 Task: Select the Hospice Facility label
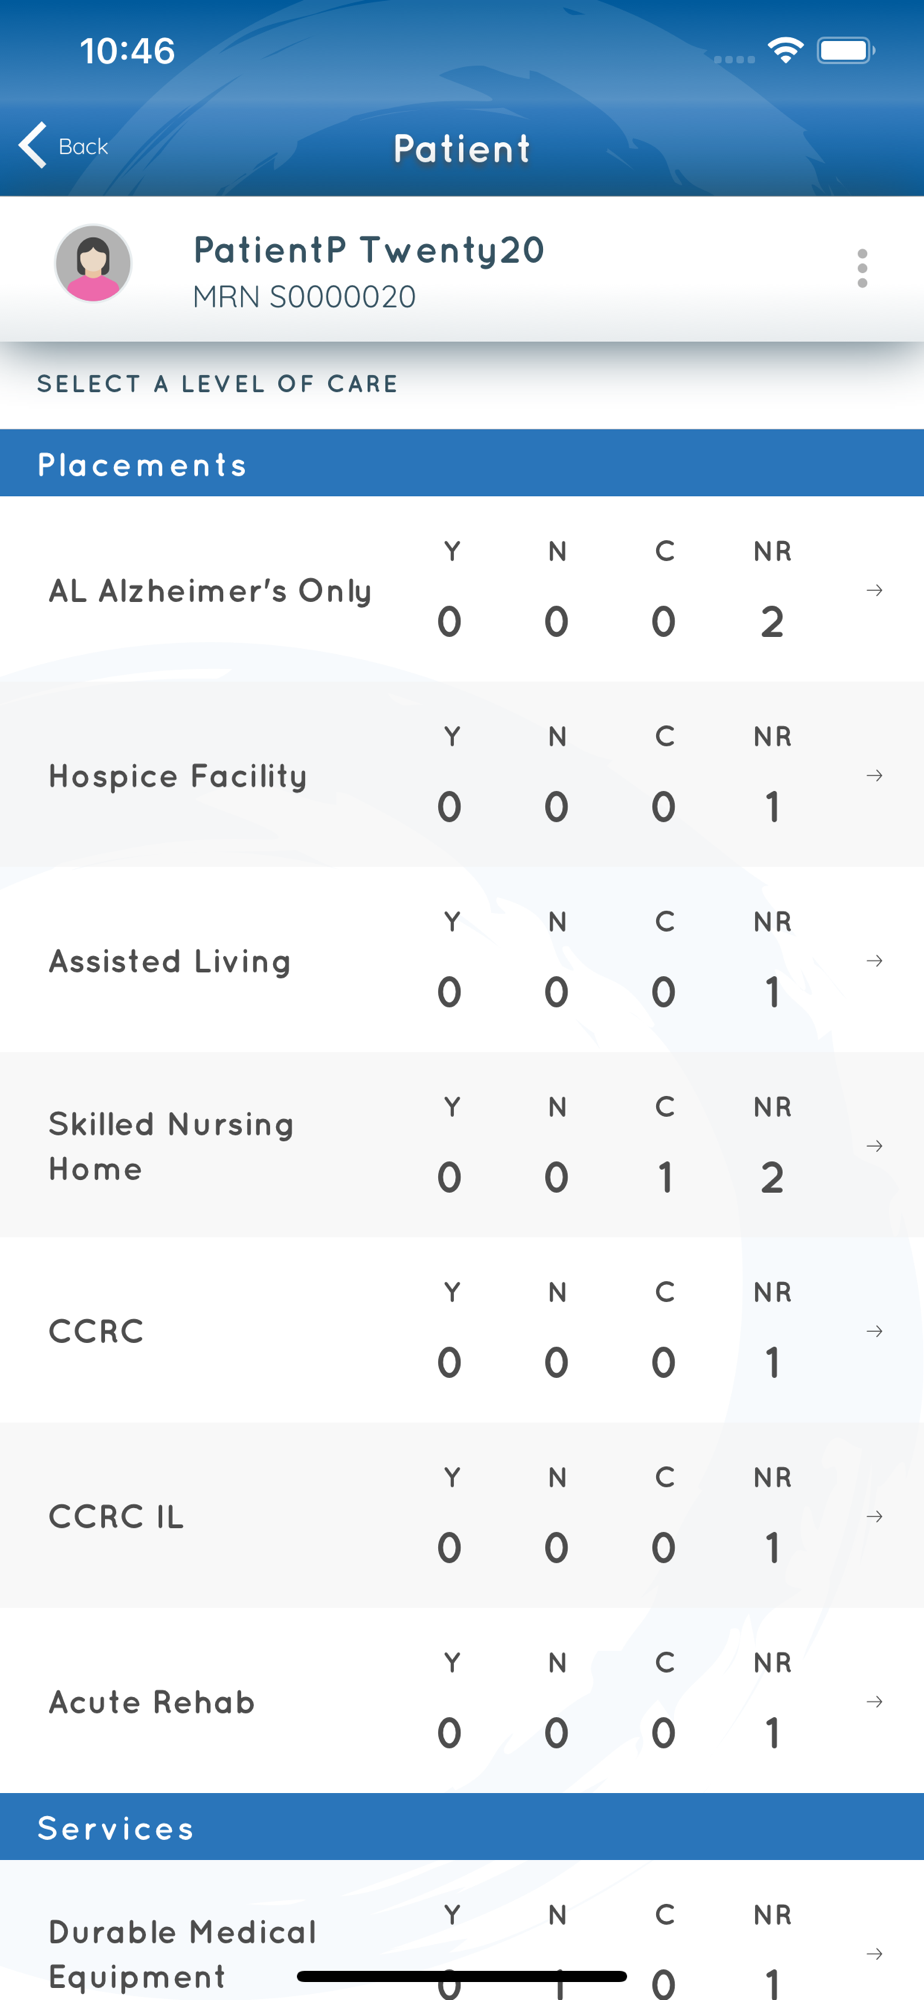pos(178,777)
